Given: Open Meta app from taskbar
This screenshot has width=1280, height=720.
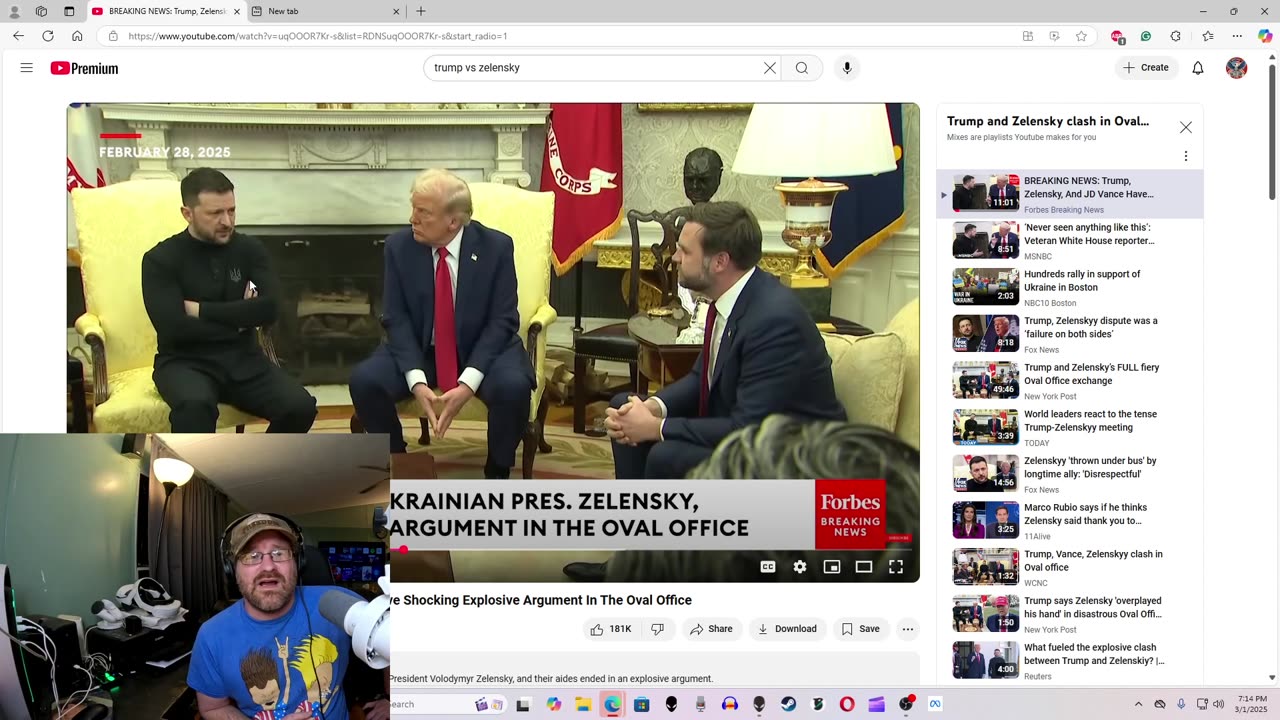Looking at the screenshot, I should click(x=935, y=704).
